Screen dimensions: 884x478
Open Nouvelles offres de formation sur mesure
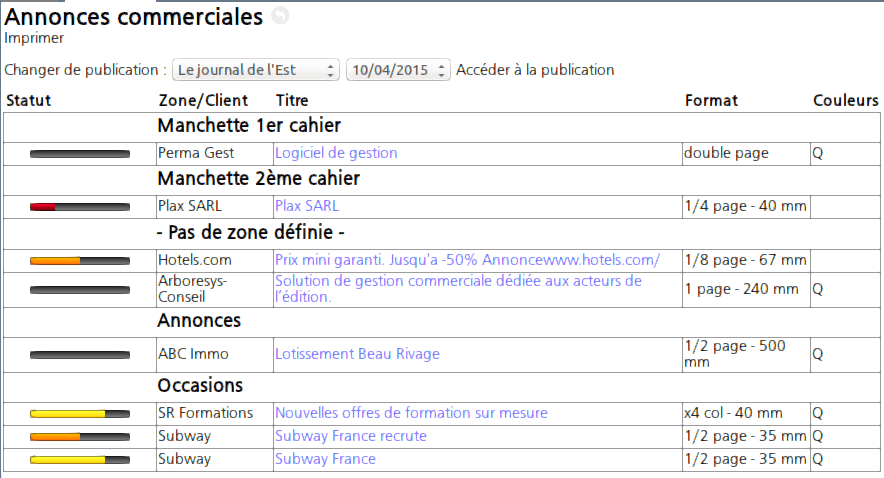[411, 413]
